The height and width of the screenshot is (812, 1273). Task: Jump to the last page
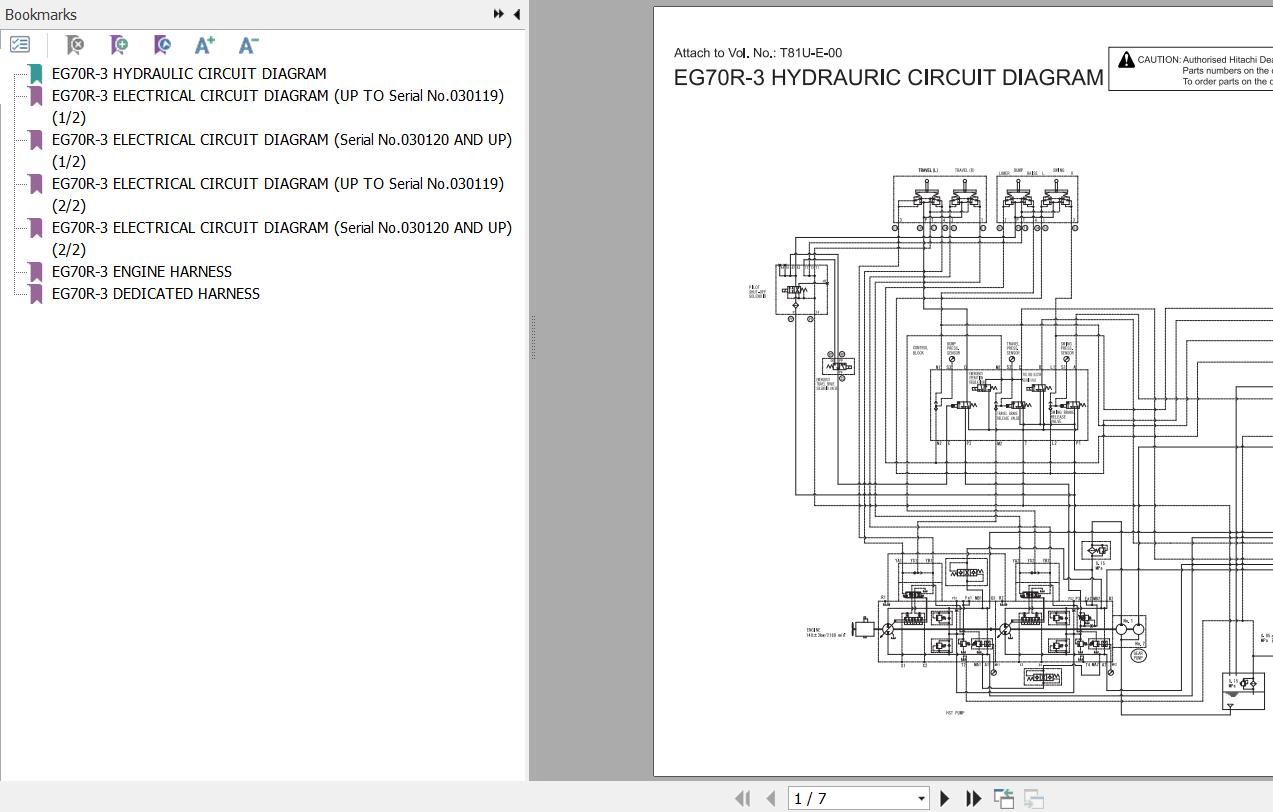(x=973, y=798)
